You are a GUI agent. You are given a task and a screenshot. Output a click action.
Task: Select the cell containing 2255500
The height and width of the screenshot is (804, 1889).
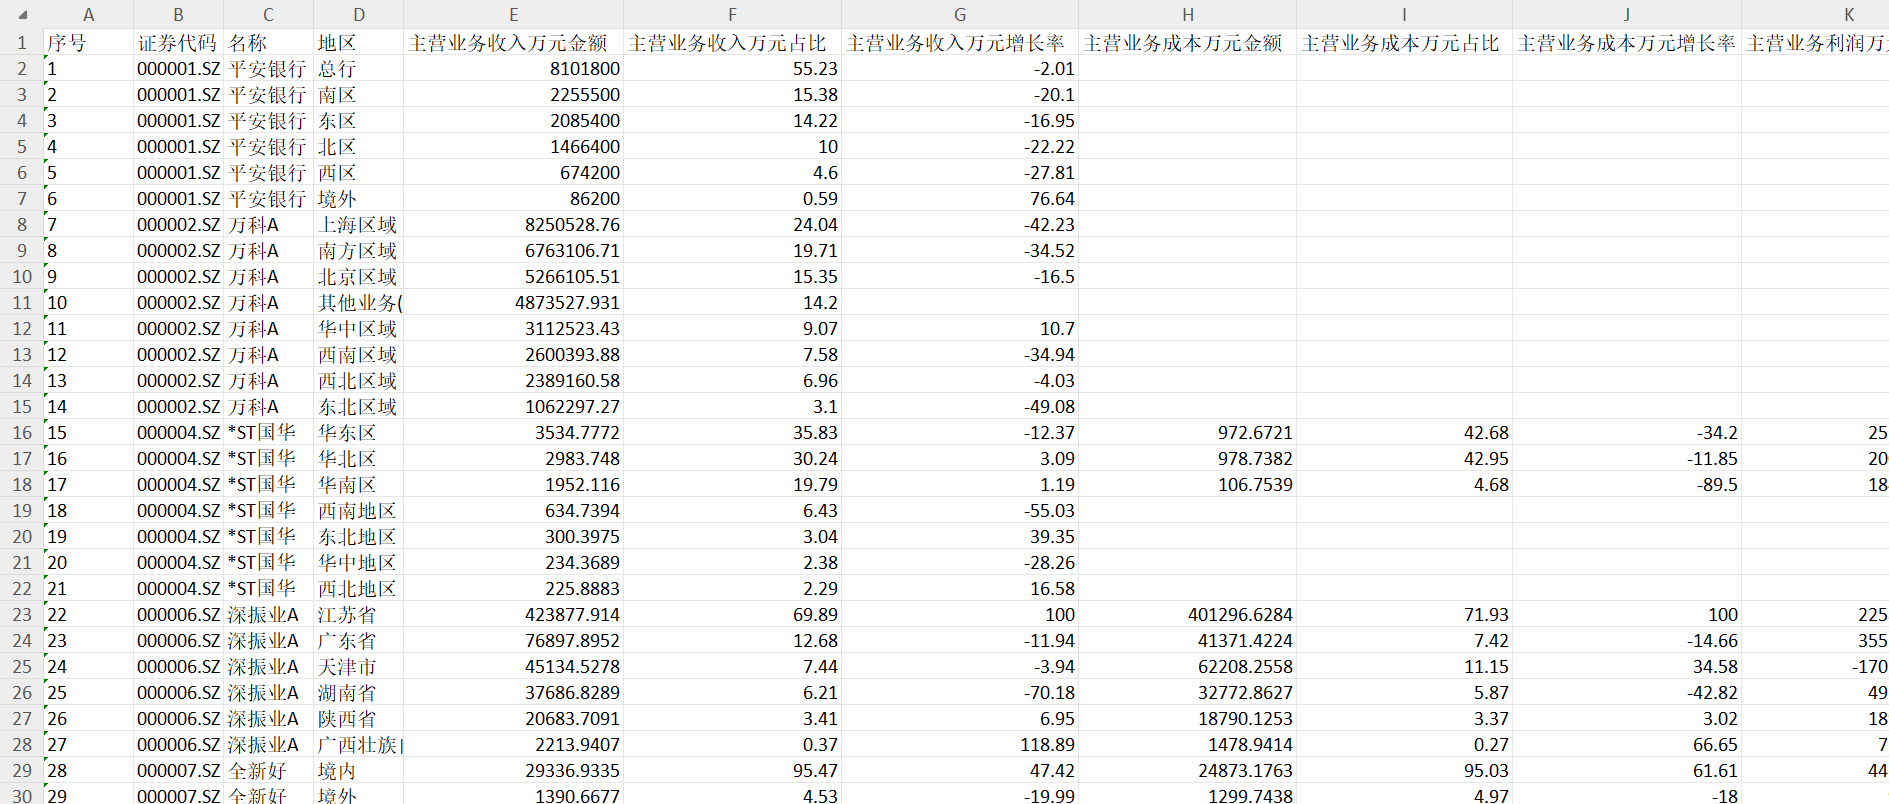(514, 95)
